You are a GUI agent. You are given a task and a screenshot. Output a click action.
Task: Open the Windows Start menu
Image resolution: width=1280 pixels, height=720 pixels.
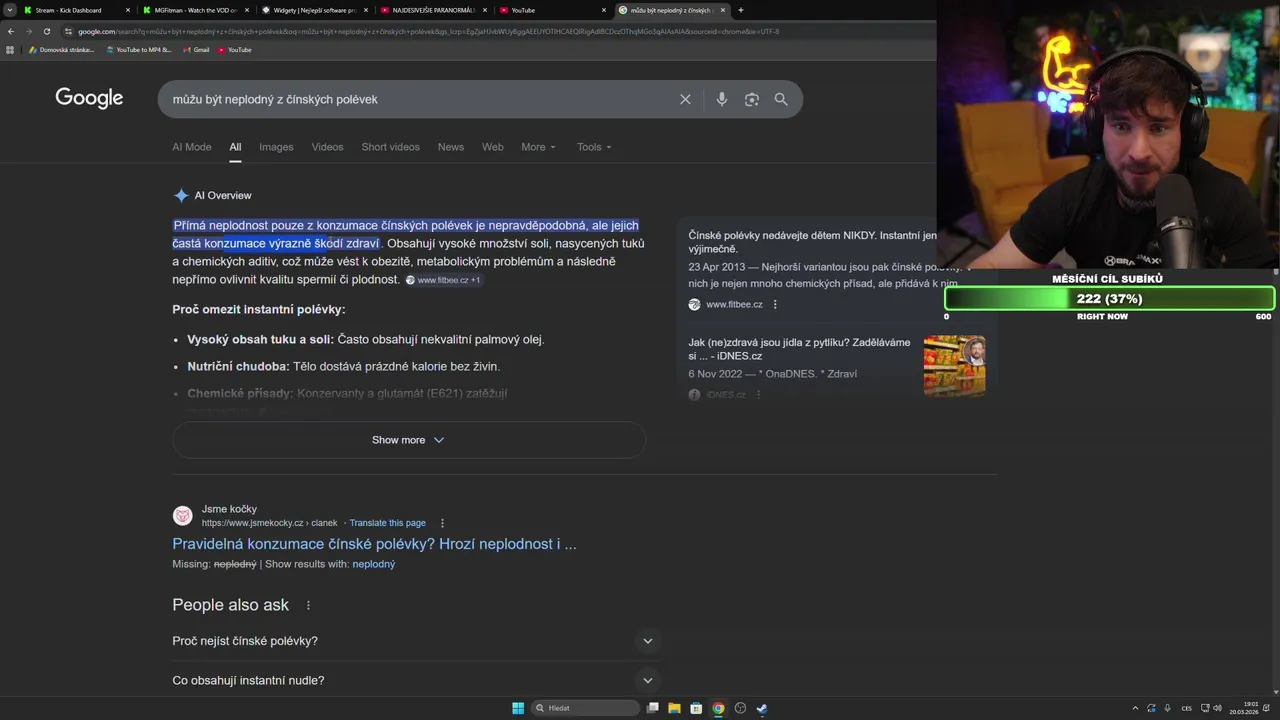(x=518, y=708)
